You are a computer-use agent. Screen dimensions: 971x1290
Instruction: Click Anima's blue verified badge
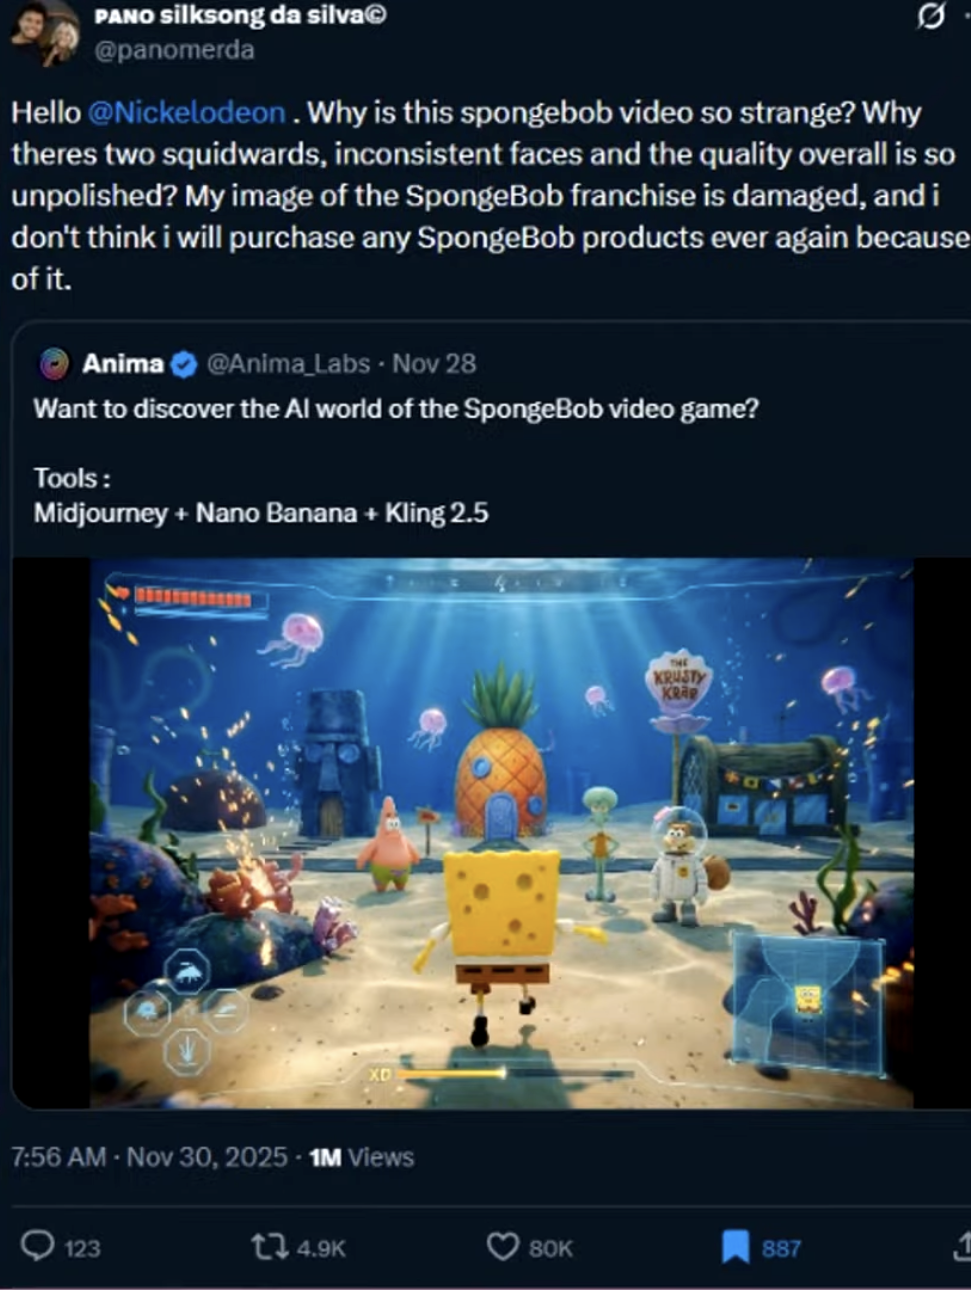point(184,364)
